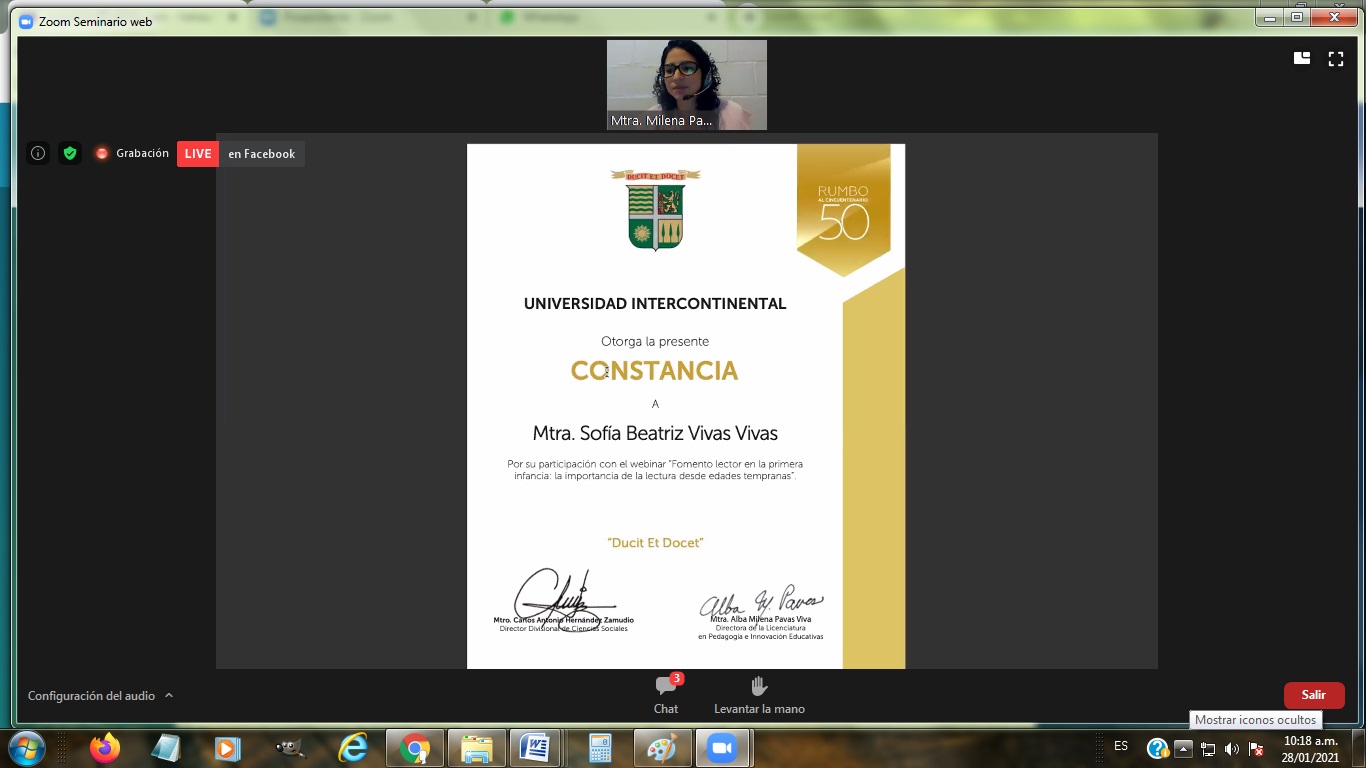This screenshot has width=1366, height=768.
Task: Open Configuración del audio settings
Action: pos(91,695)
